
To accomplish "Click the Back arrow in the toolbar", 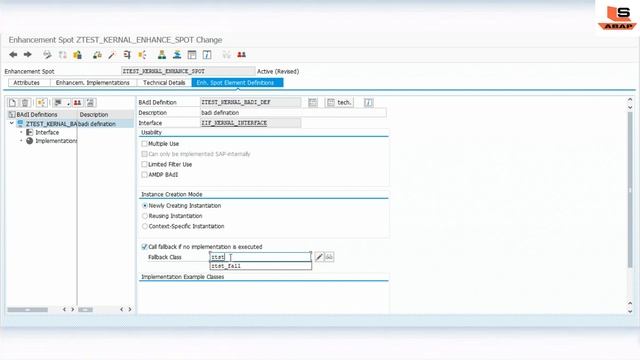I will [x=13, y=55].
